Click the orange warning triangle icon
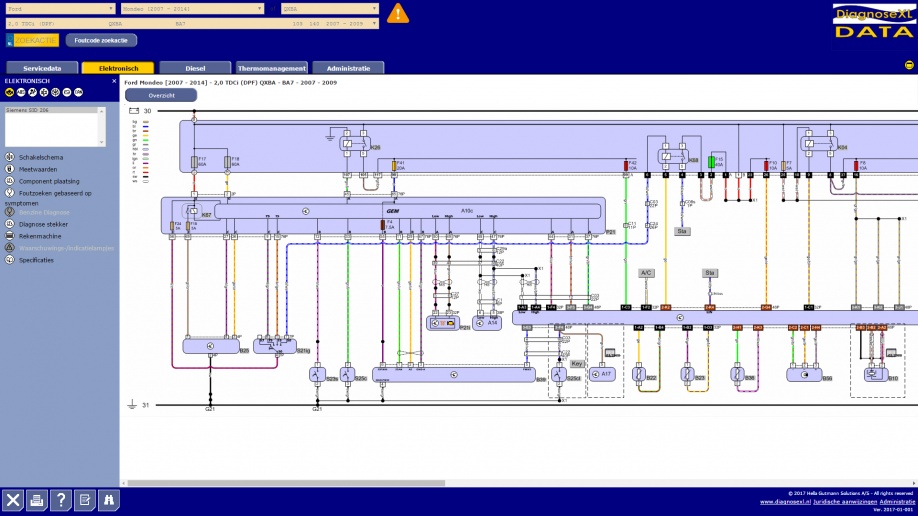918x516 pixels. click(x=398, y=13)
